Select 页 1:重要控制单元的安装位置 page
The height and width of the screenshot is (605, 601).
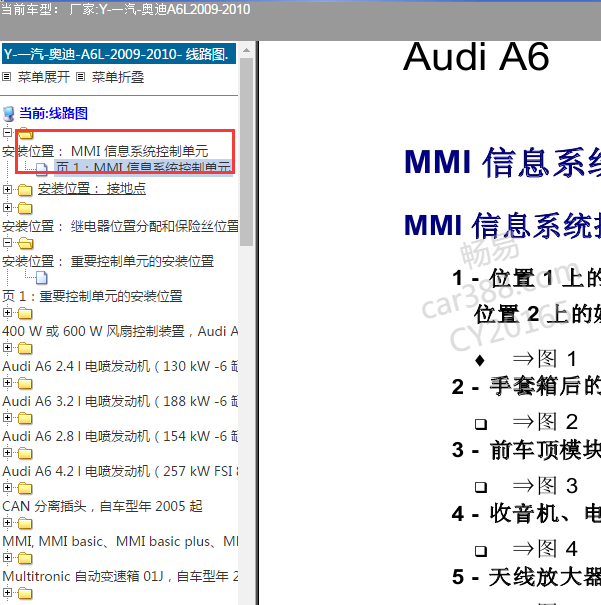click(92, 296)
